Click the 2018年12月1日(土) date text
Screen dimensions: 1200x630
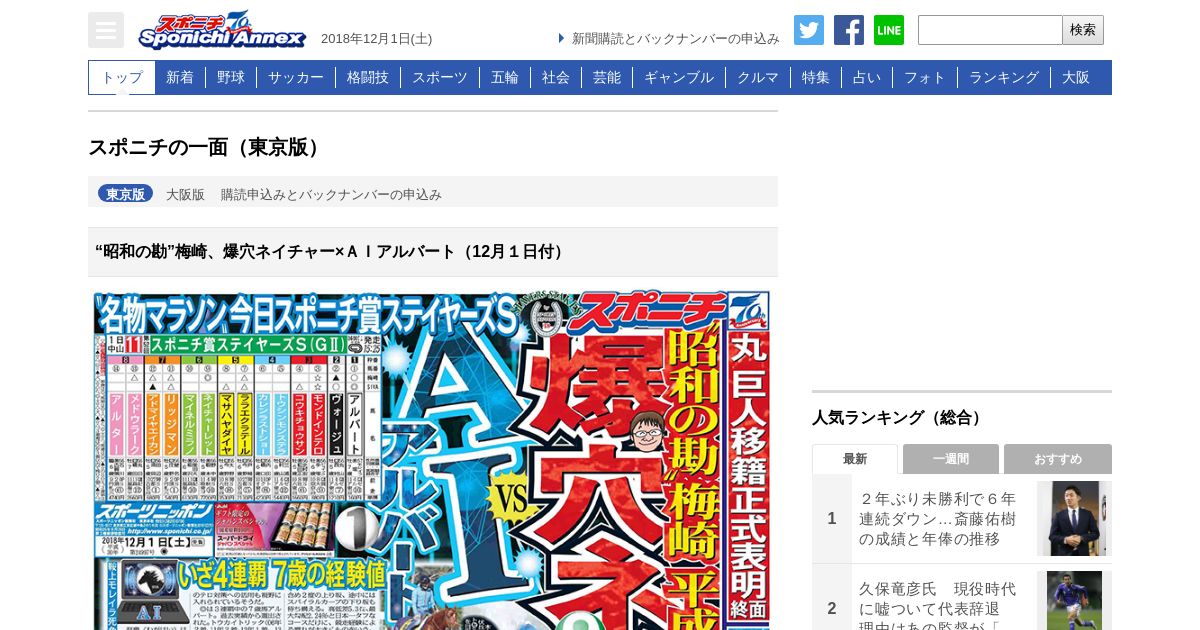(x=376, y=38)
